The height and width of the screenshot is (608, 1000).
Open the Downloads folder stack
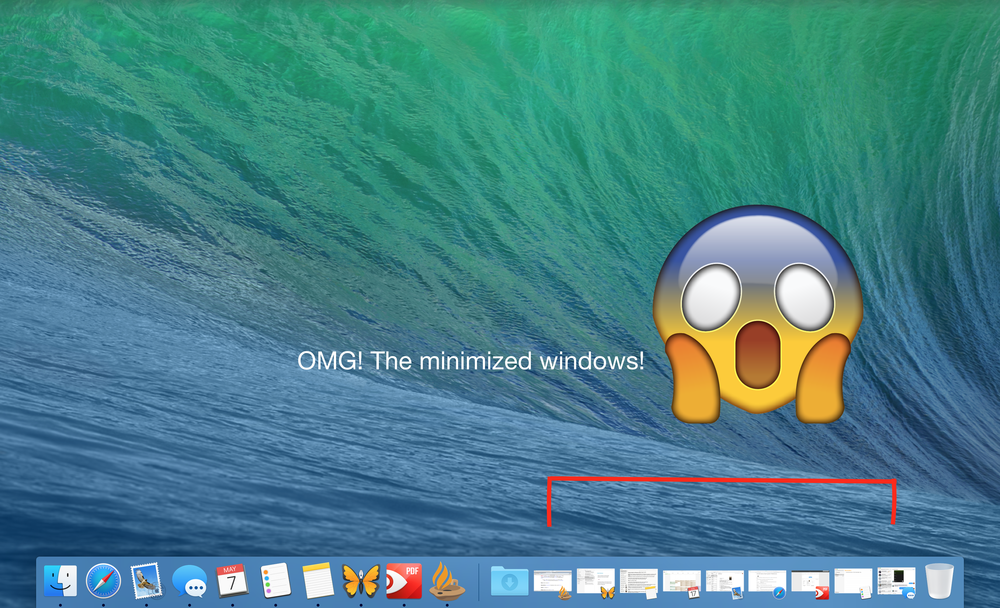tap(509, 581)
